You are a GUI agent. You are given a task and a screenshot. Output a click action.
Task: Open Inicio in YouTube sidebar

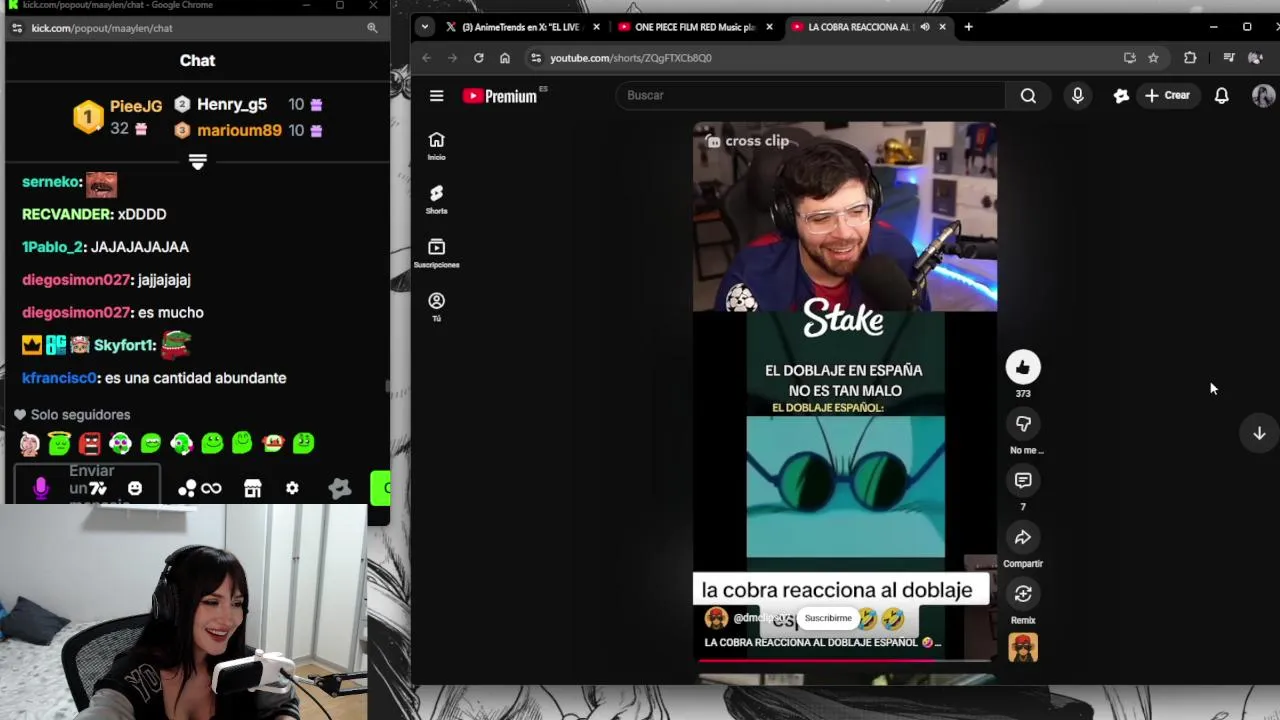(436, 146)
